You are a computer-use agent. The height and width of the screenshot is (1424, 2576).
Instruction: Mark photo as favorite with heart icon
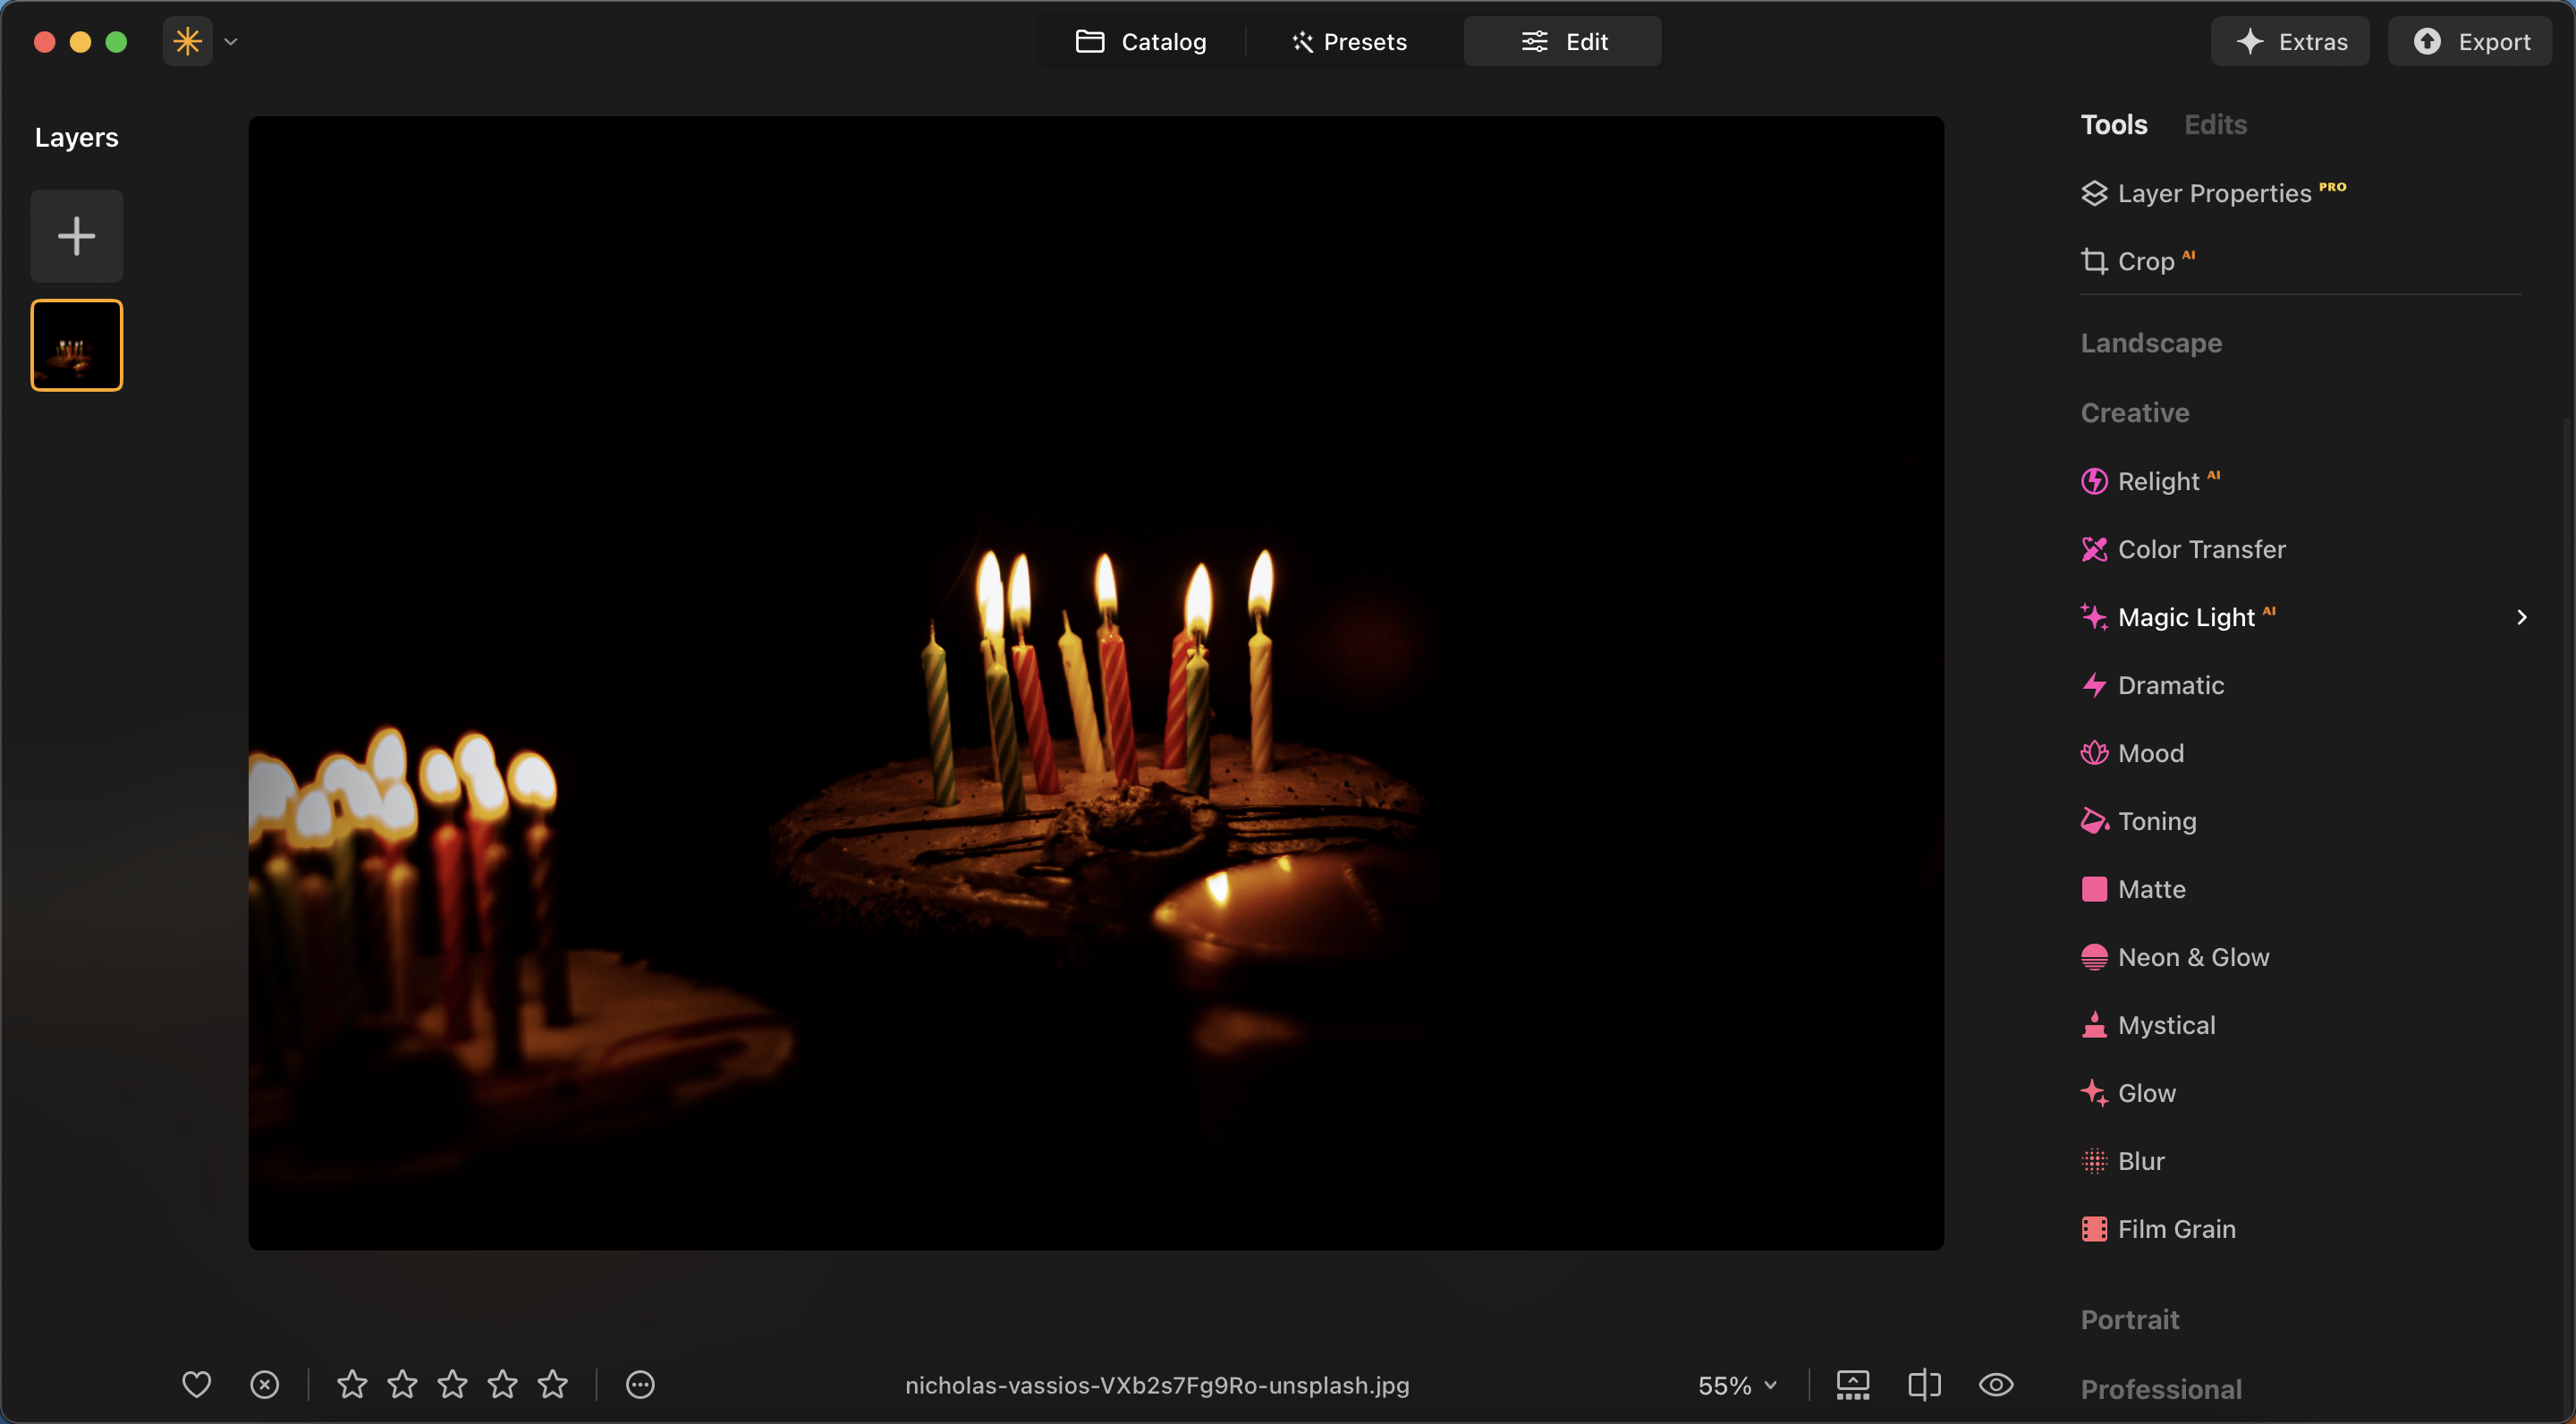click(196, 1384)
